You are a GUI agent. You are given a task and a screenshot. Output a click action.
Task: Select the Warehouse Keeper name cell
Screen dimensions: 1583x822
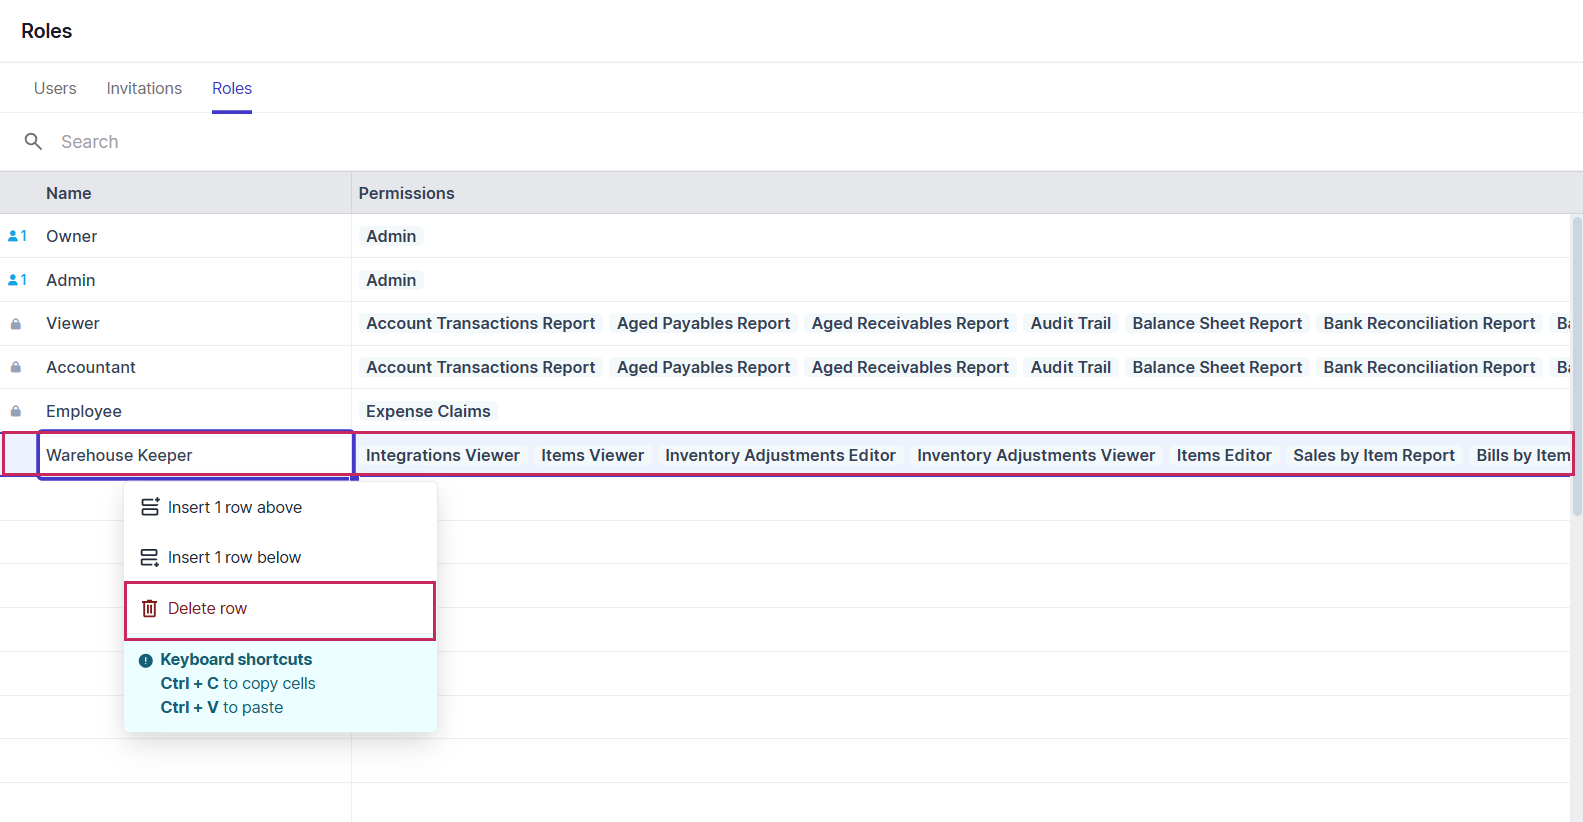tap(195, 455)
